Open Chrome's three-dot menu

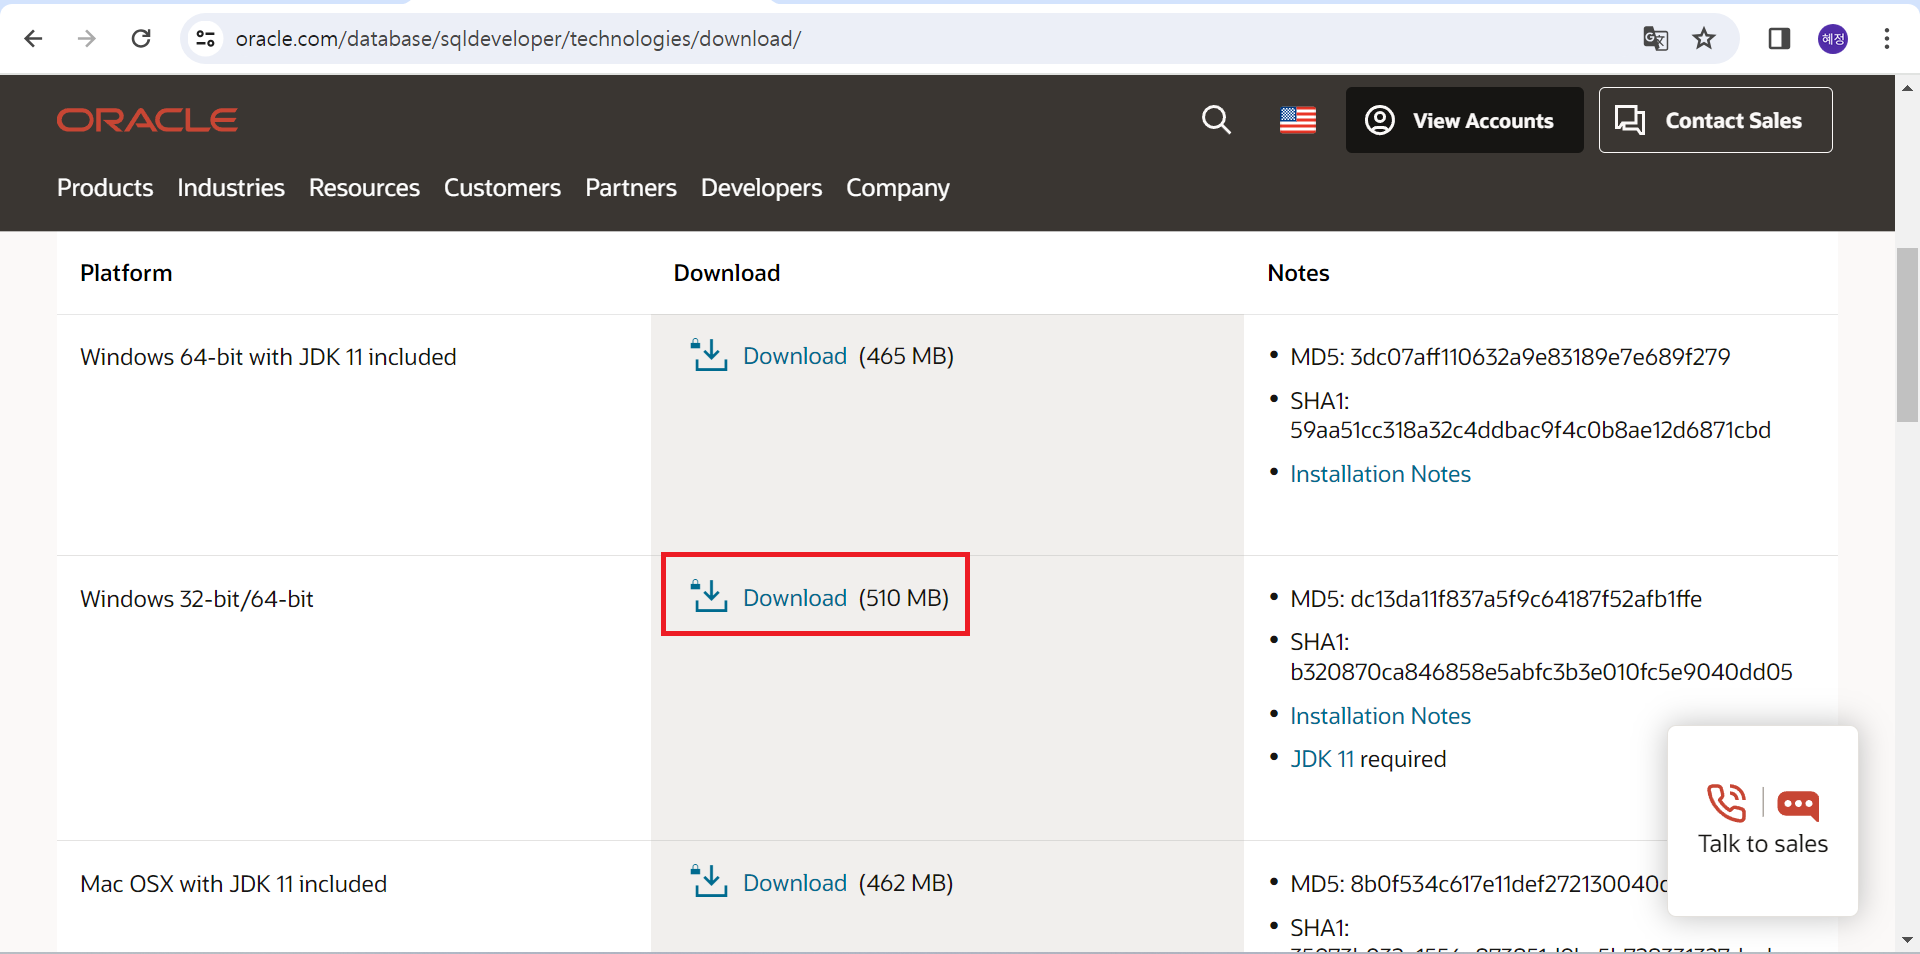[x=1886, y=38]
